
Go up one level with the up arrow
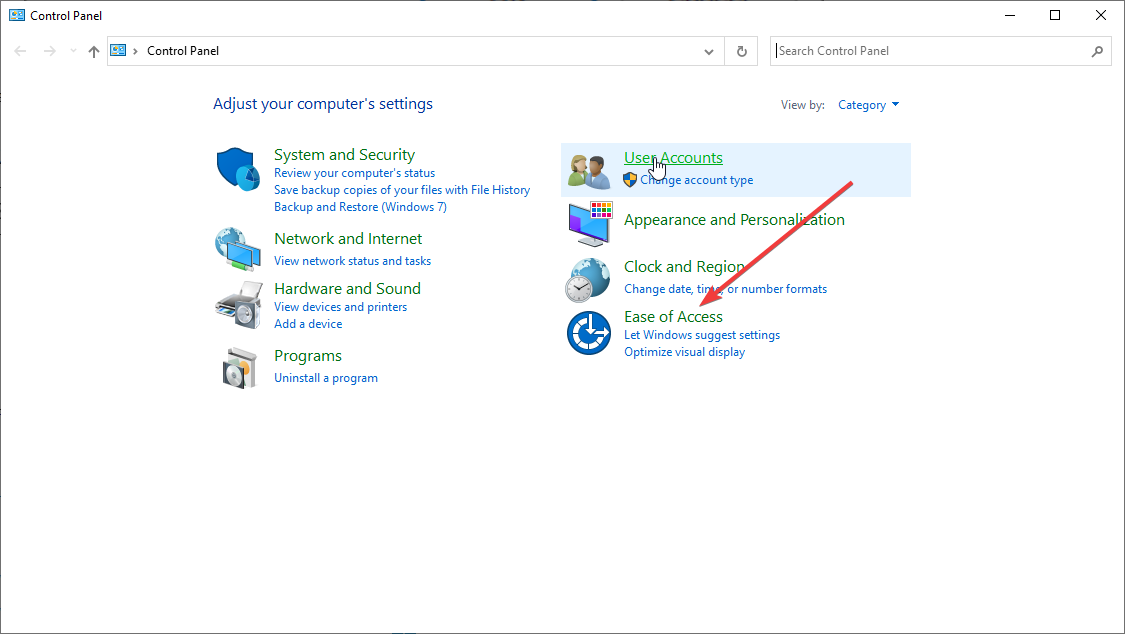click(93, 51)
